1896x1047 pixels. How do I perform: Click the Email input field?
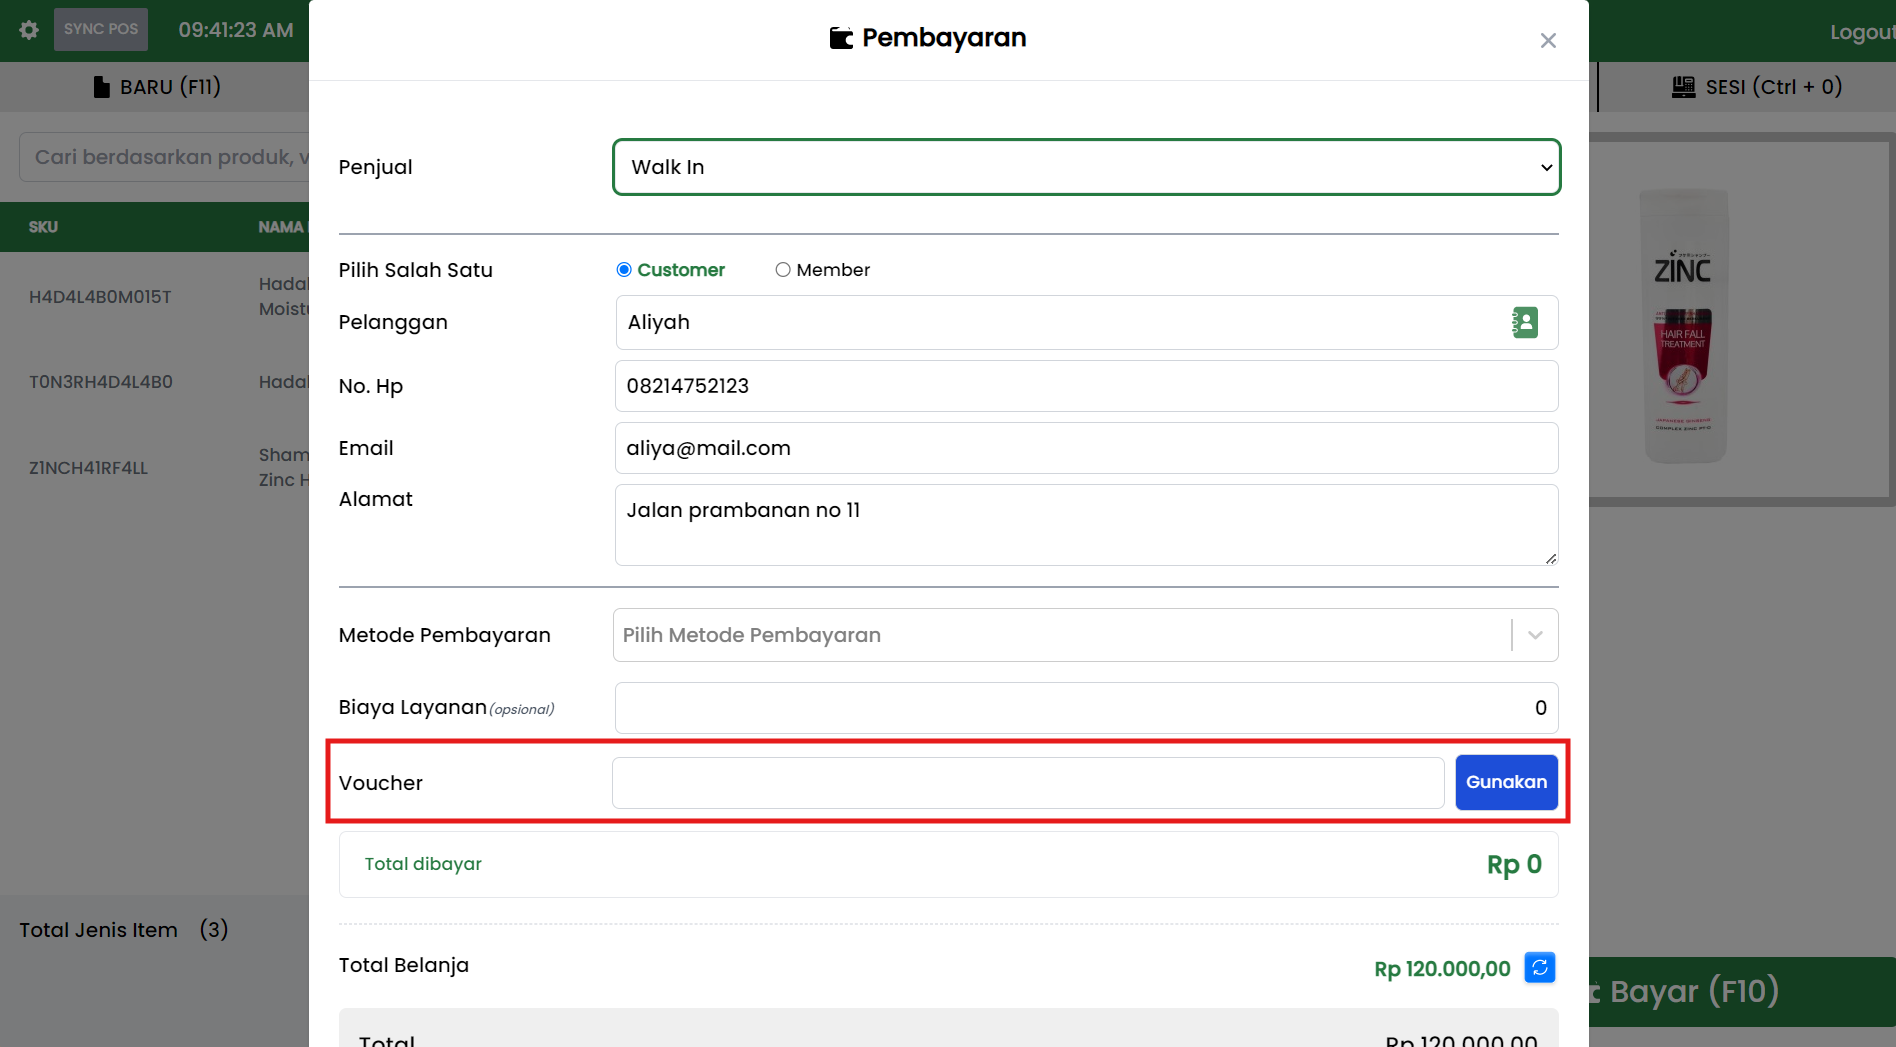[1086, 448]
